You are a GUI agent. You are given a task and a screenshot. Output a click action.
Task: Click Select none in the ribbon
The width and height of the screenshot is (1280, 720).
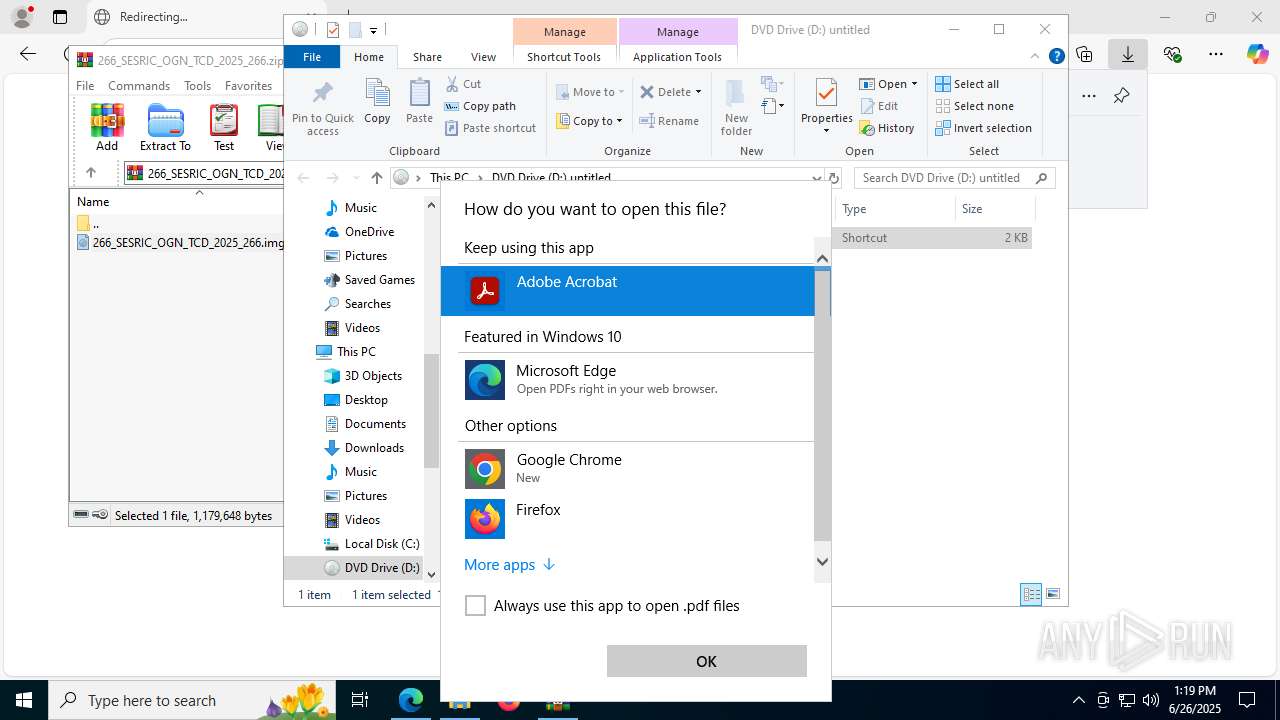[x=974, y=106]
